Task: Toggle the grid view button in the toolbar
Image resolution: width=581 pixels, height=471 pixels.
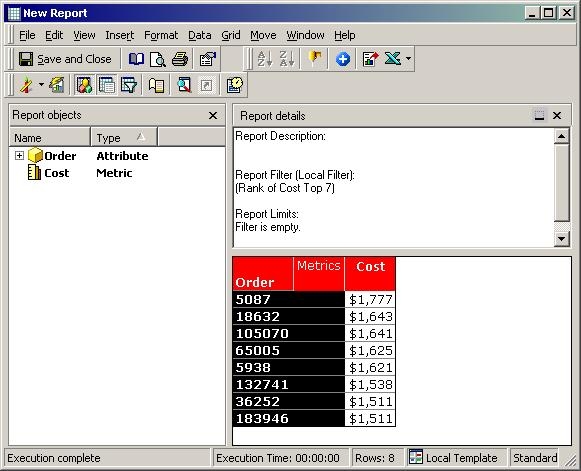Action: pyautogui.click(x=107, y=85)
